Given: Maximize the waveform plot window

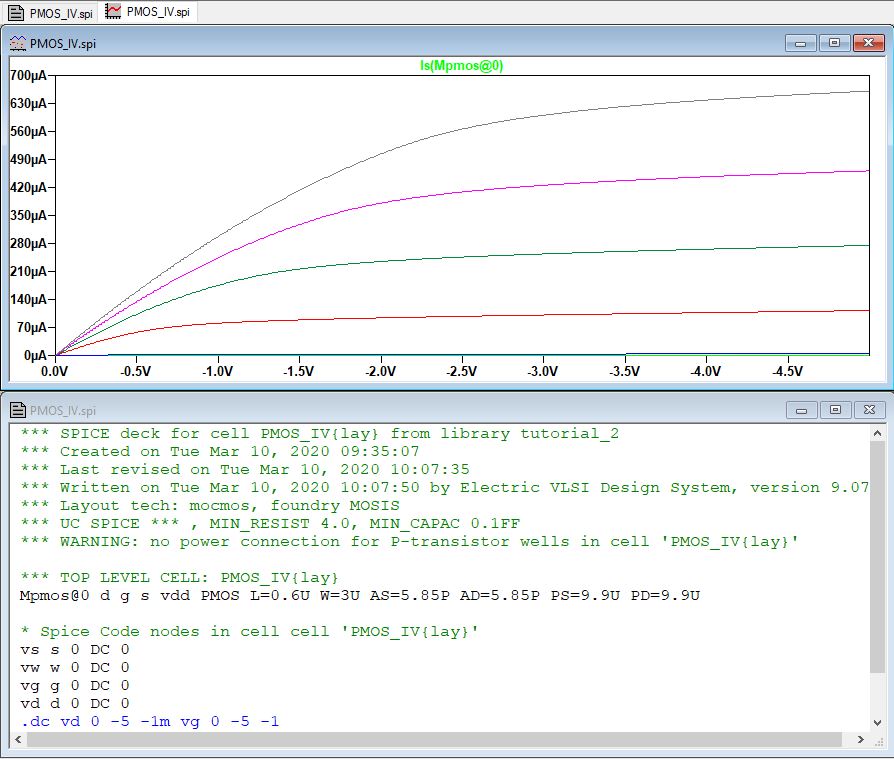Looking at the screenshot, I should (834, 43).
